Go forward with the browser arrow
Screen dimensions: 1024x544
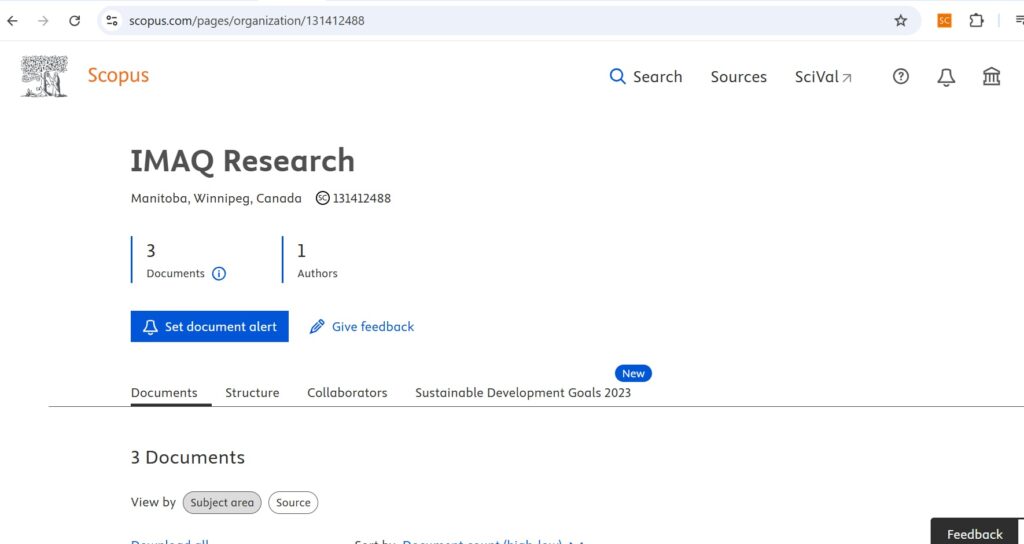click(x=43, y=21)
